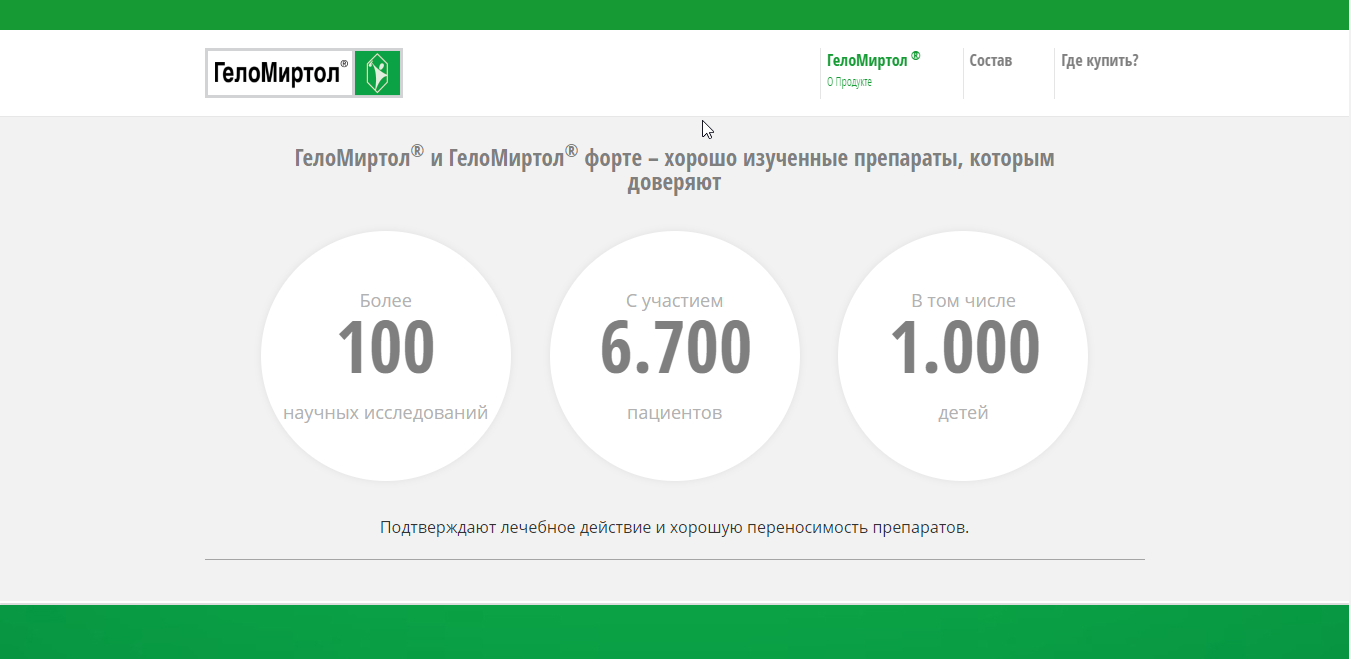The width and height of the screenshot is (1351, 659).
Task: Open the Где купить? navigation item
Action: pos(1100,60)
